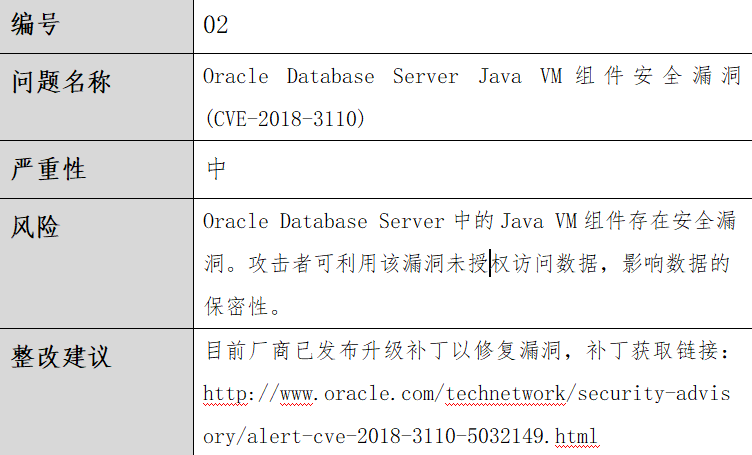
Task: Click the 'Oracle Database Server Java VM 组件安全漏洞' title text
Action: click(x=472, y=76)
